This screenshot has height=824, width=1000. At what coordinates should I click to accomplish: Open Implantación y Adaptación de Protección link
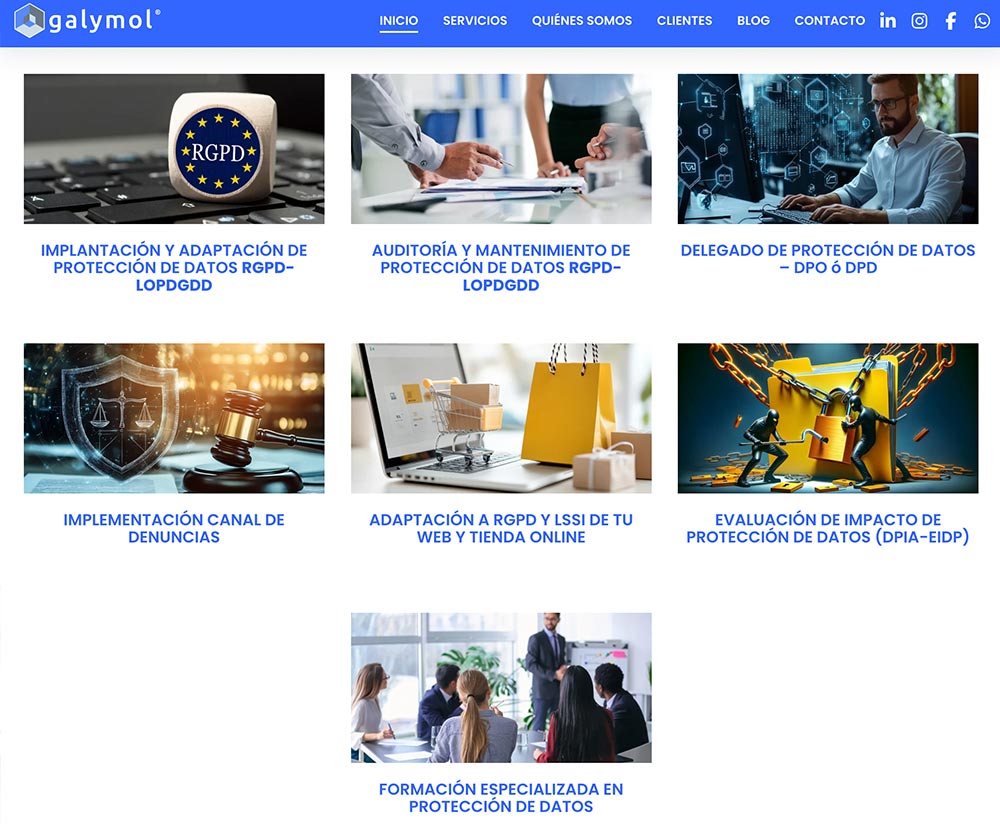174,267
